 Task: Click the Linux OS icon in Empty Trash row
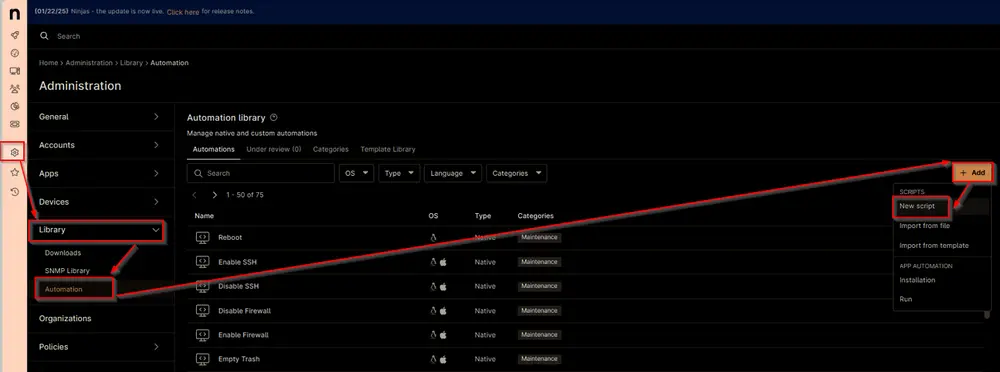click(x=434, y=359)
